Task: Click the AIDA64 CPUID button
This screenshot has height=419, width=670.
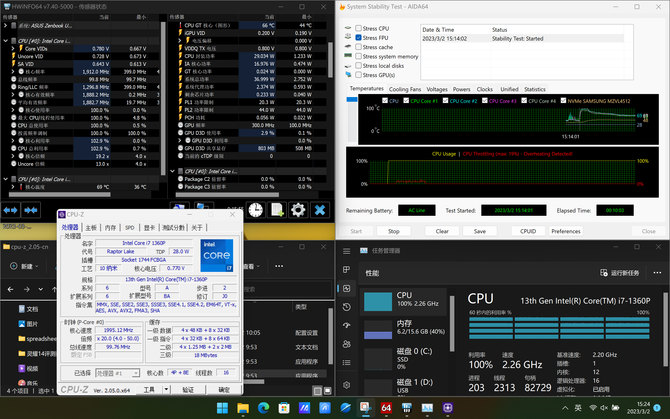Action: (528, 231)
